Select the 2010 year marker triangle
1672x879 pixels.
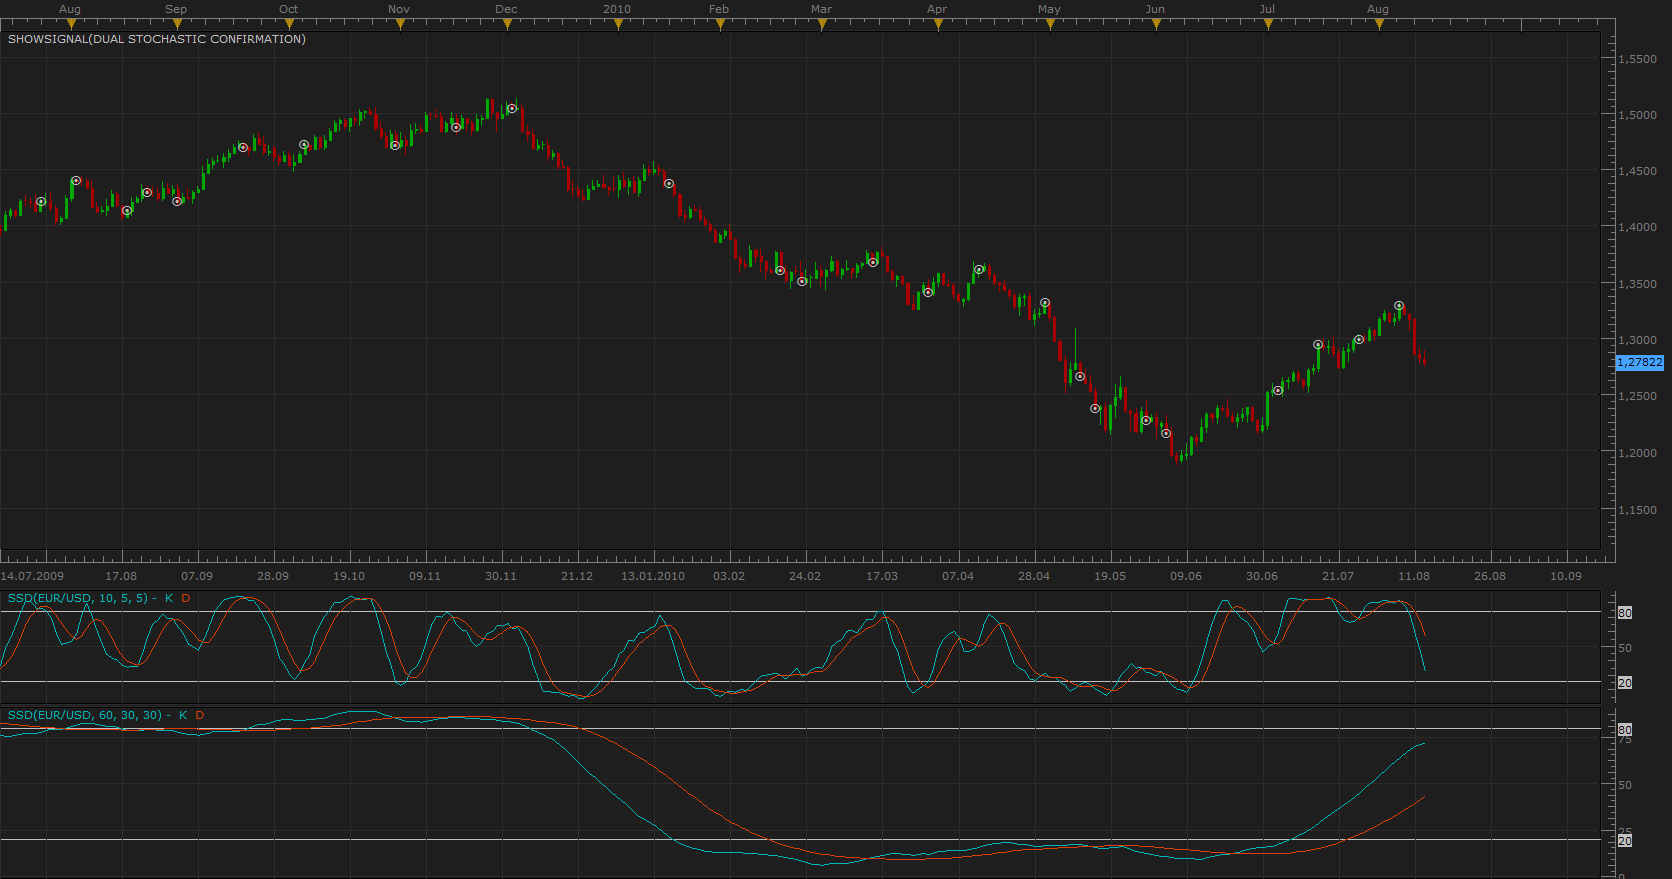618,25
